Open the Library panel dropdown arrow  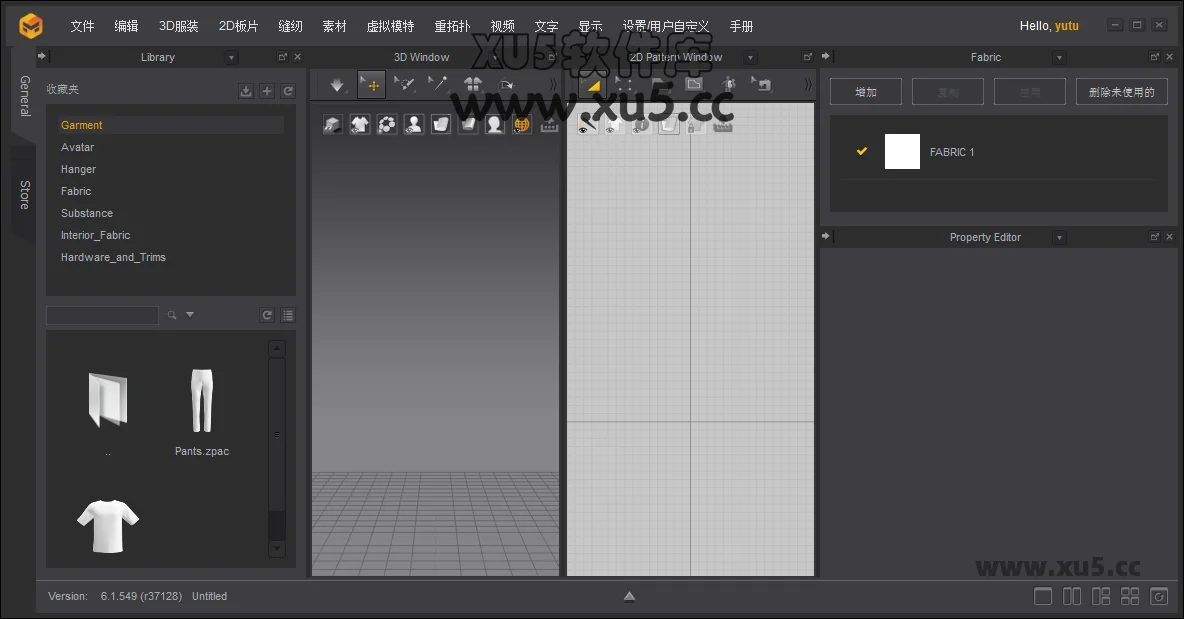[x=230, y=57]
